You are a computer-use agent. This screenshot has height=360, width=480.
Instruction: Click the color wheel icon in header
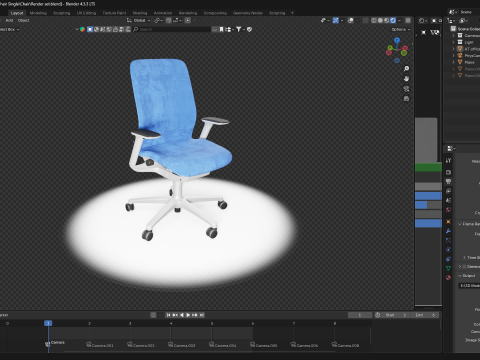[82, 29]
